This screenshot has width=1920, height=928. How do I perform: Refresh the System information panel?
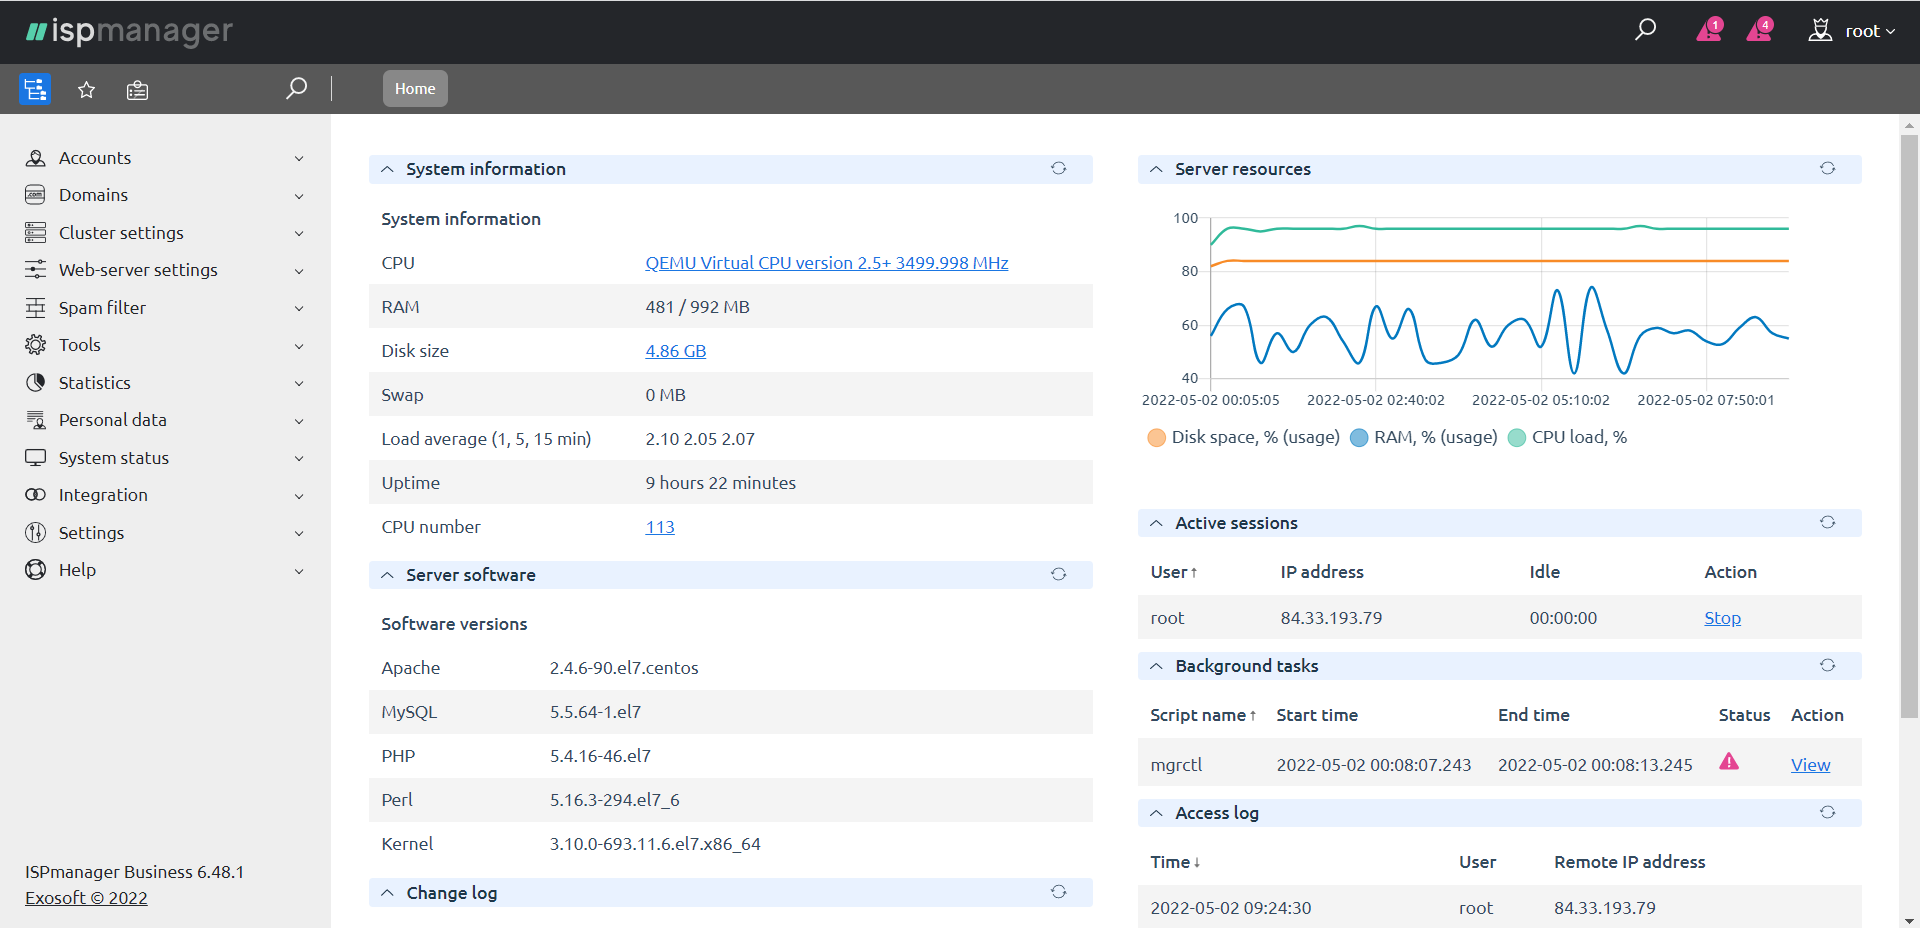coord(1058,169)
